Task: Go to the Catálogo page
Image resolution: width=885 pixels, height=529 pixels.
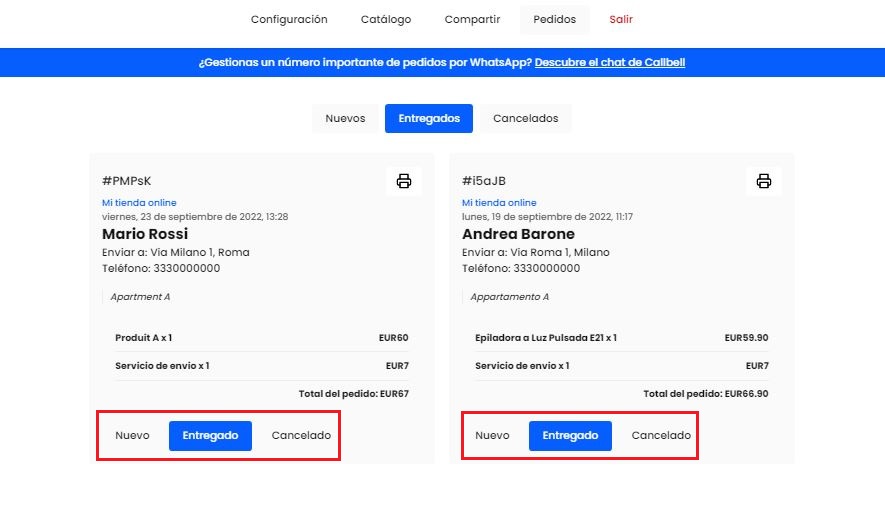Action: tap(386, 19)
